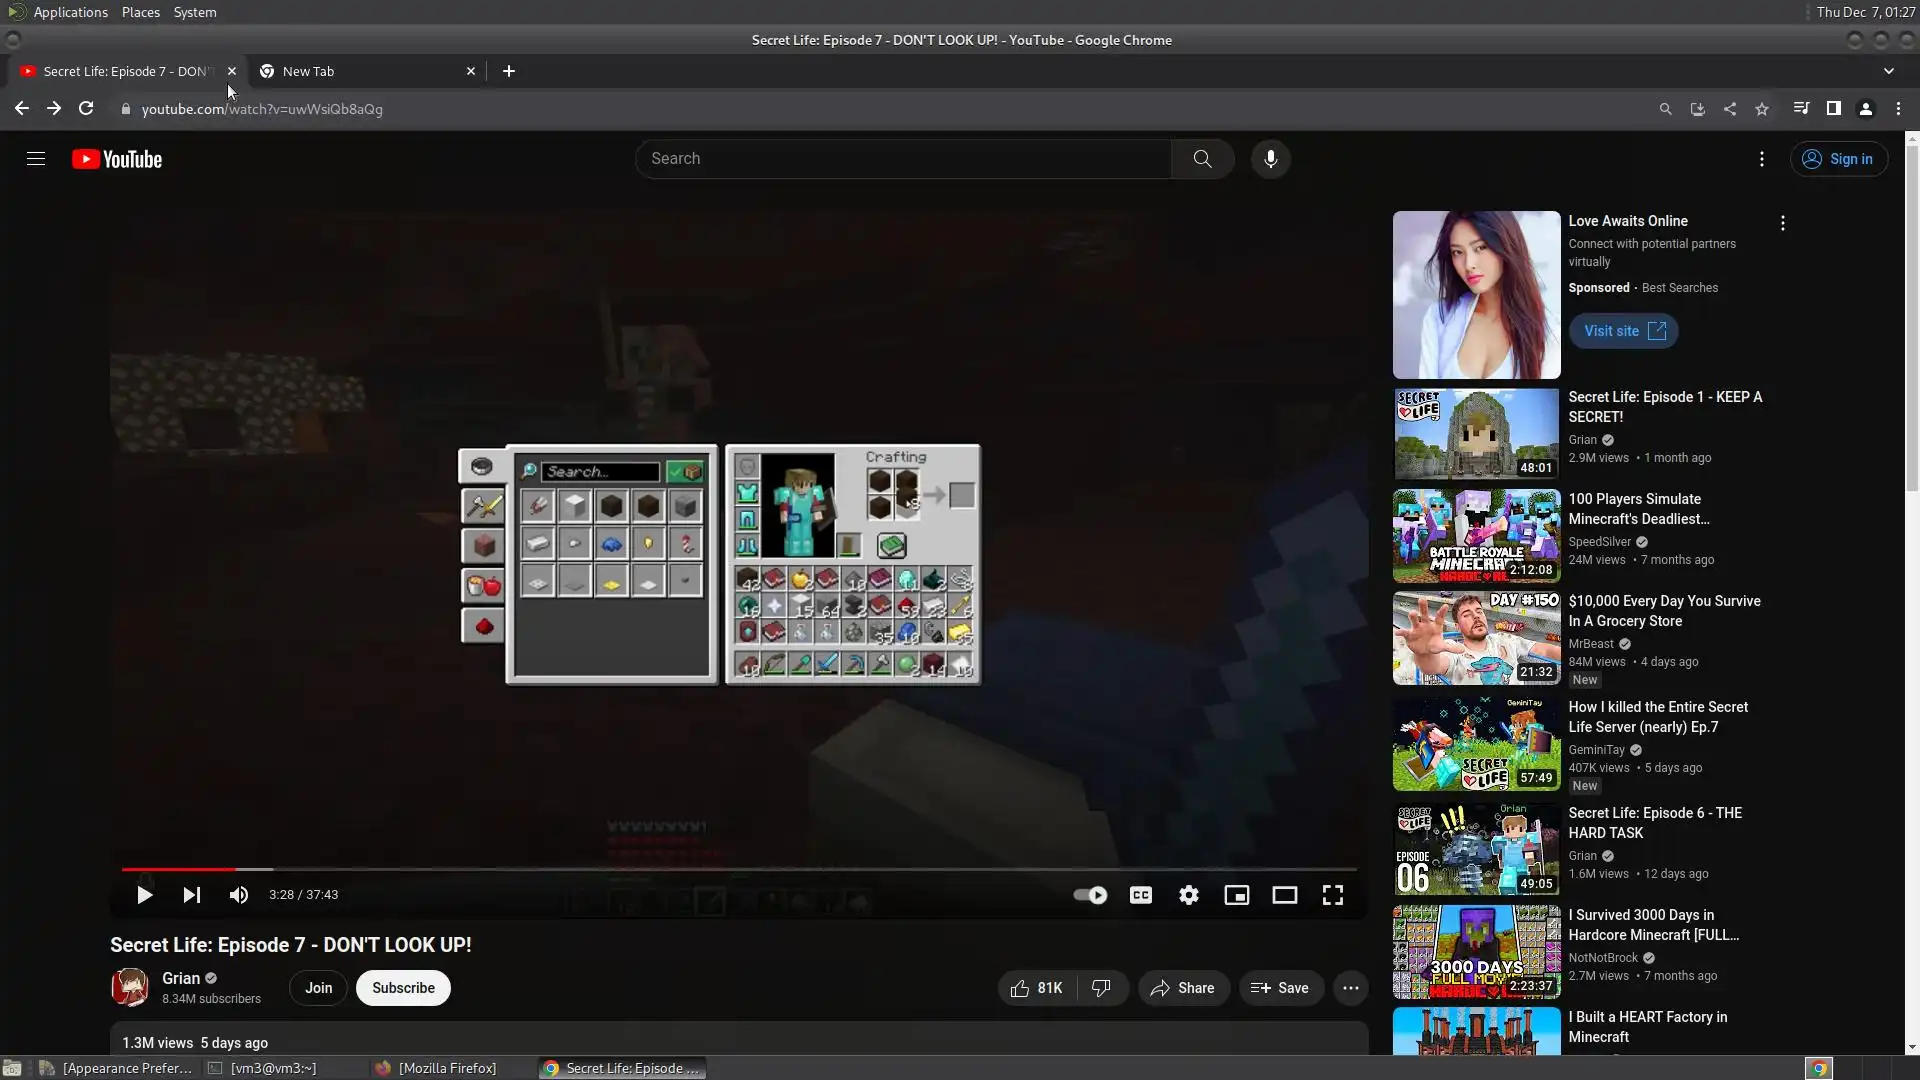Screen dimensions: 1920x1080
Task: Toggle closed captions on video
Action: 1140,895
